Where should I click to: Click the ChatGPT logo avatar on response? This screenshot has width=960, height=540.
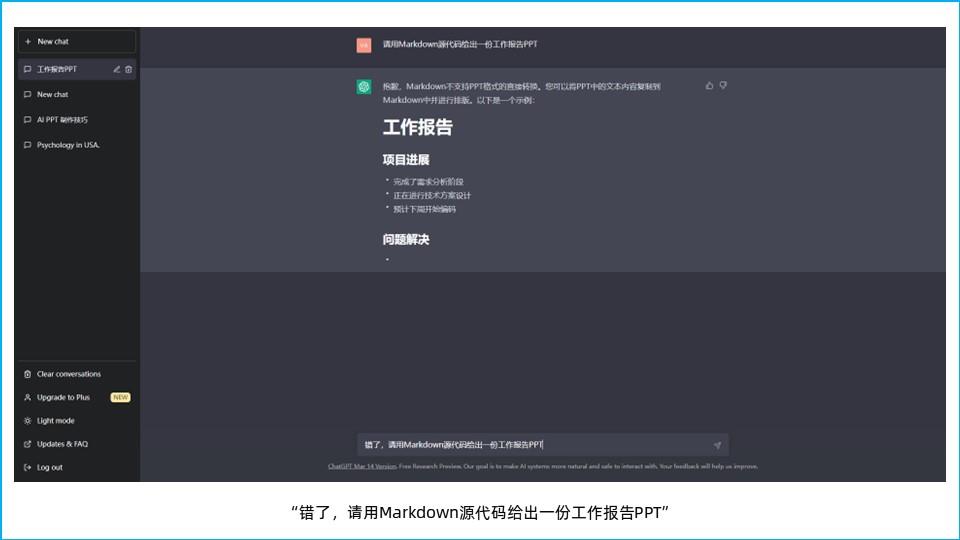point(364,87)
